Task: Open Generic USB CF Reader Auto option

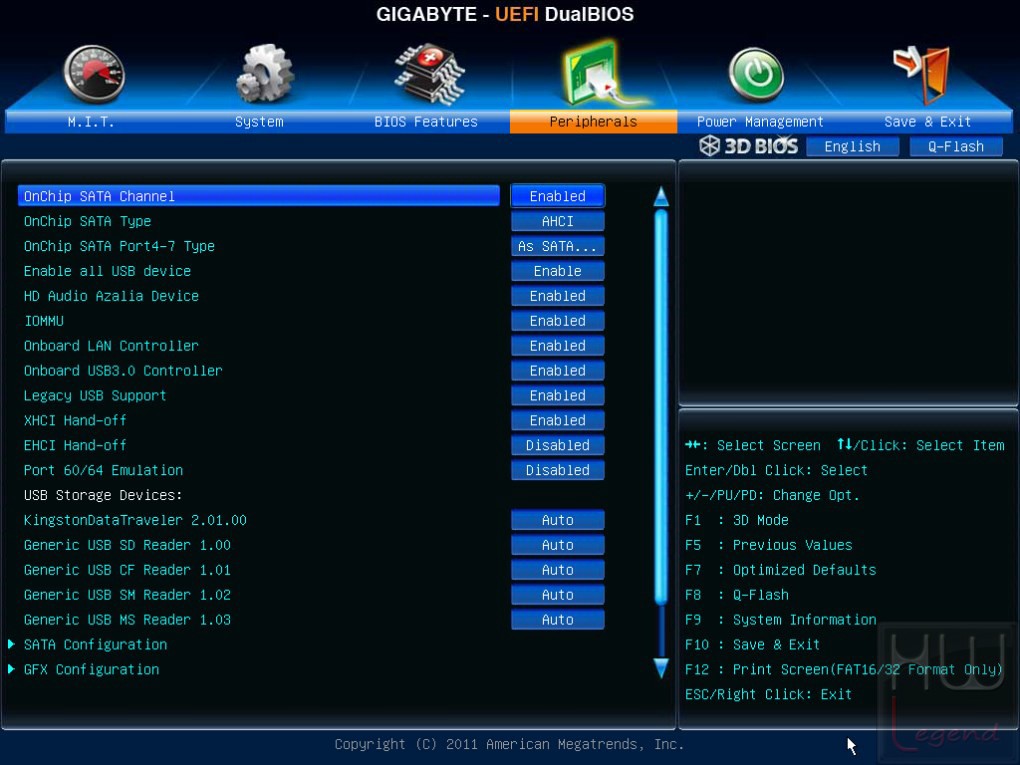Action: 557,570
